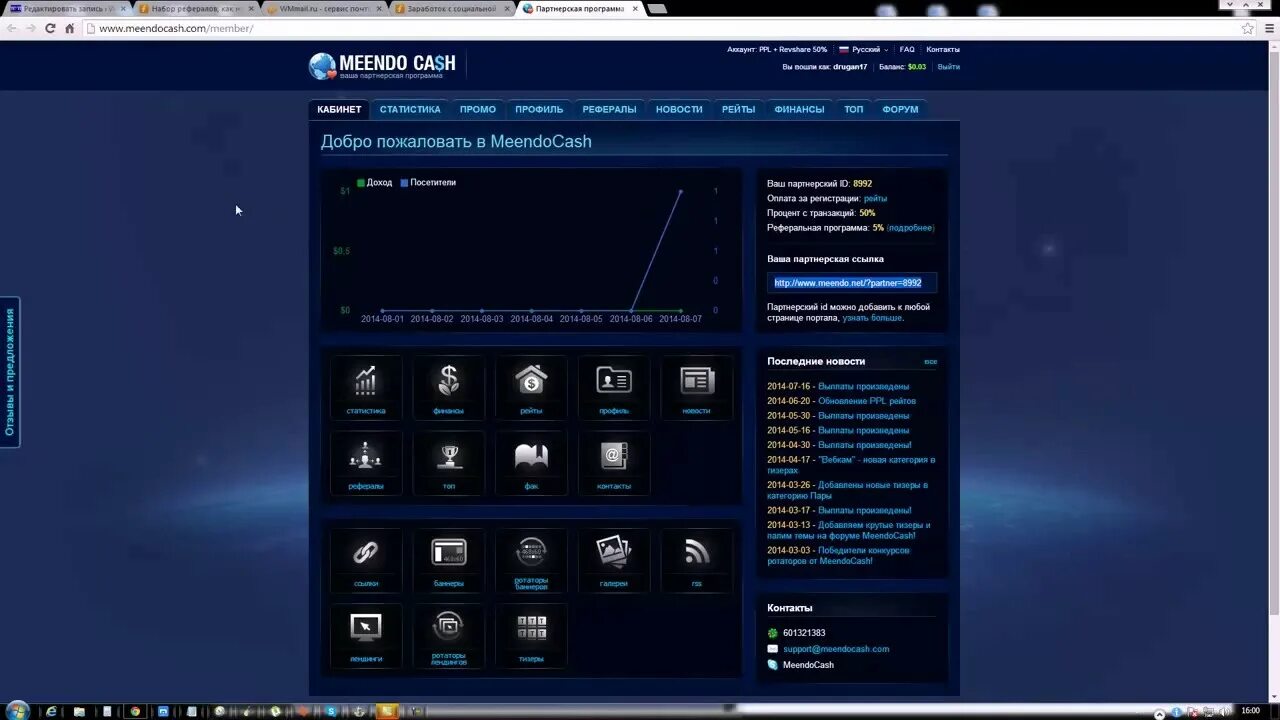Log out via Выйти link
The height and width of the screenshot is (720, 1280).
949,67
